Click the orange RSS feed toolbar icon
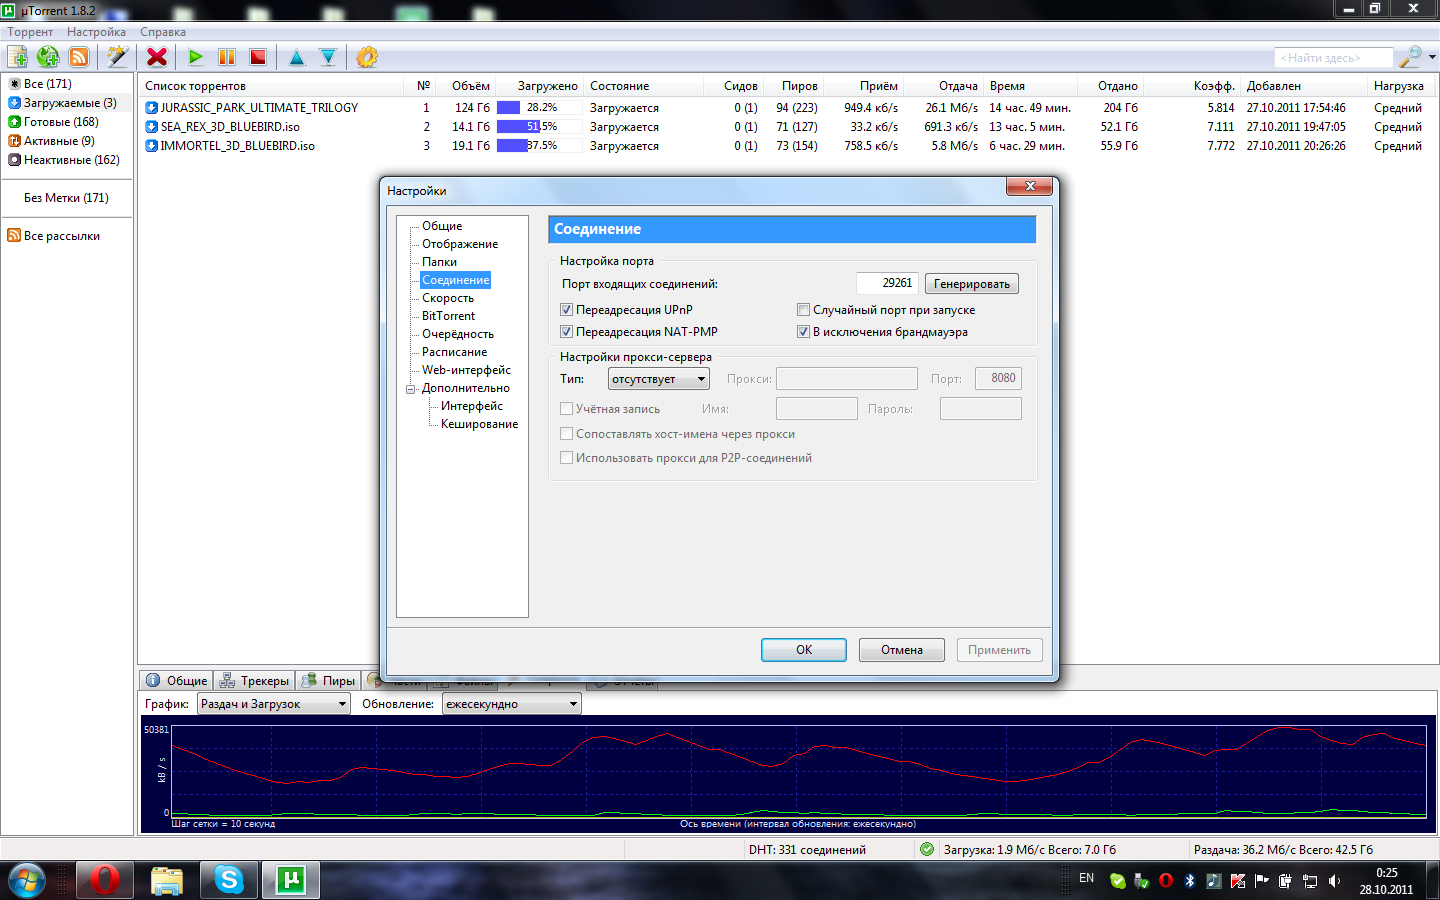The image size is (1440, 900). coord(79,57)
